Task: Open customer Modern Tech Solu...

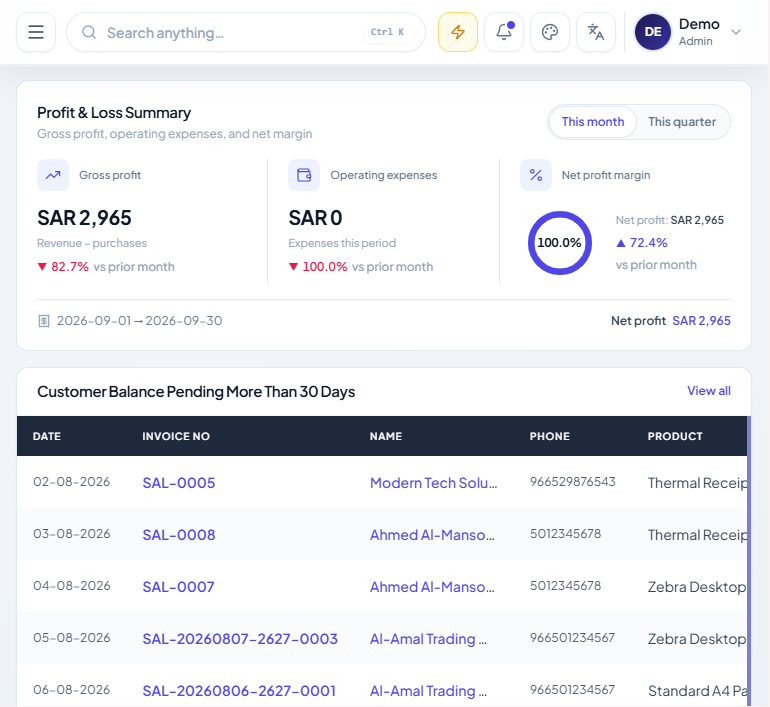Action: click(434, 483)
